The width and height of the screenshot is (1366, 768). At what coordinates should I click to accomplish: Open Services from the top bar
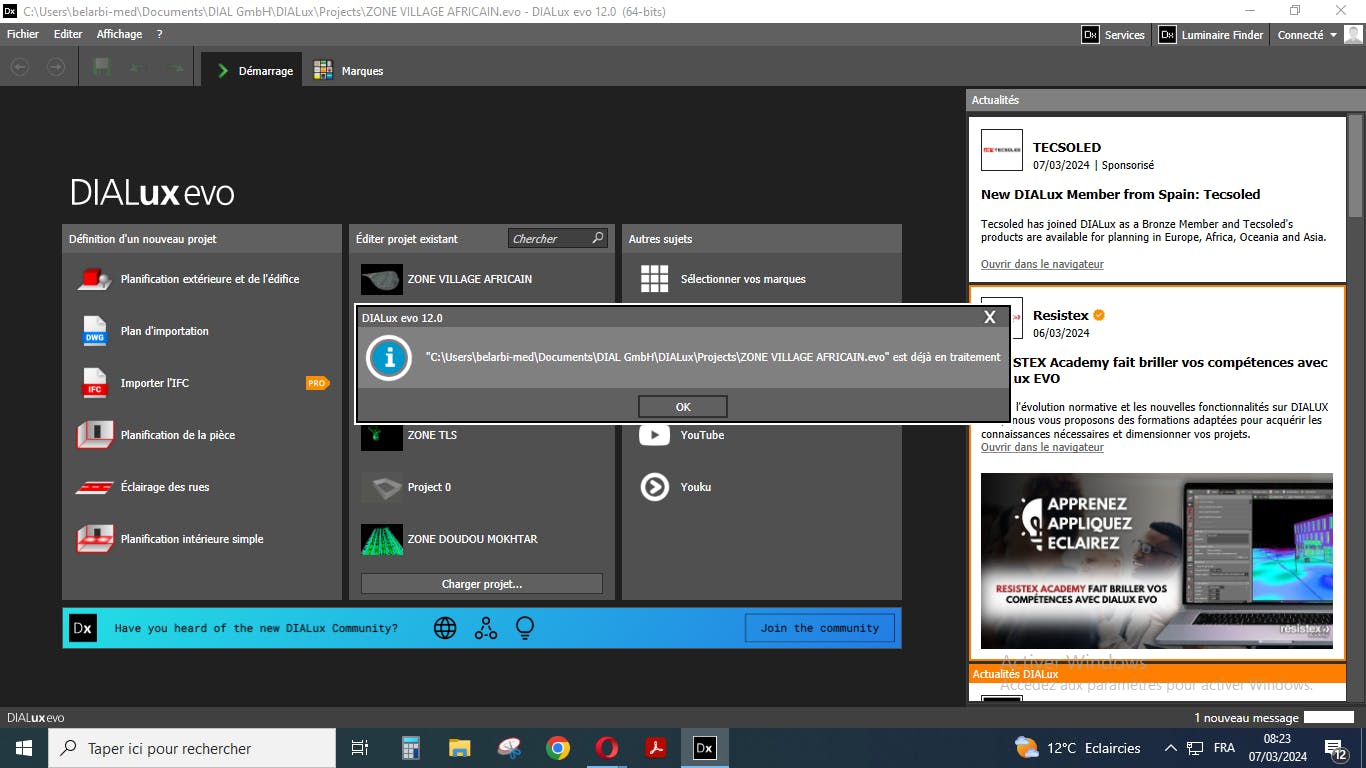[x=1113, y=35]
